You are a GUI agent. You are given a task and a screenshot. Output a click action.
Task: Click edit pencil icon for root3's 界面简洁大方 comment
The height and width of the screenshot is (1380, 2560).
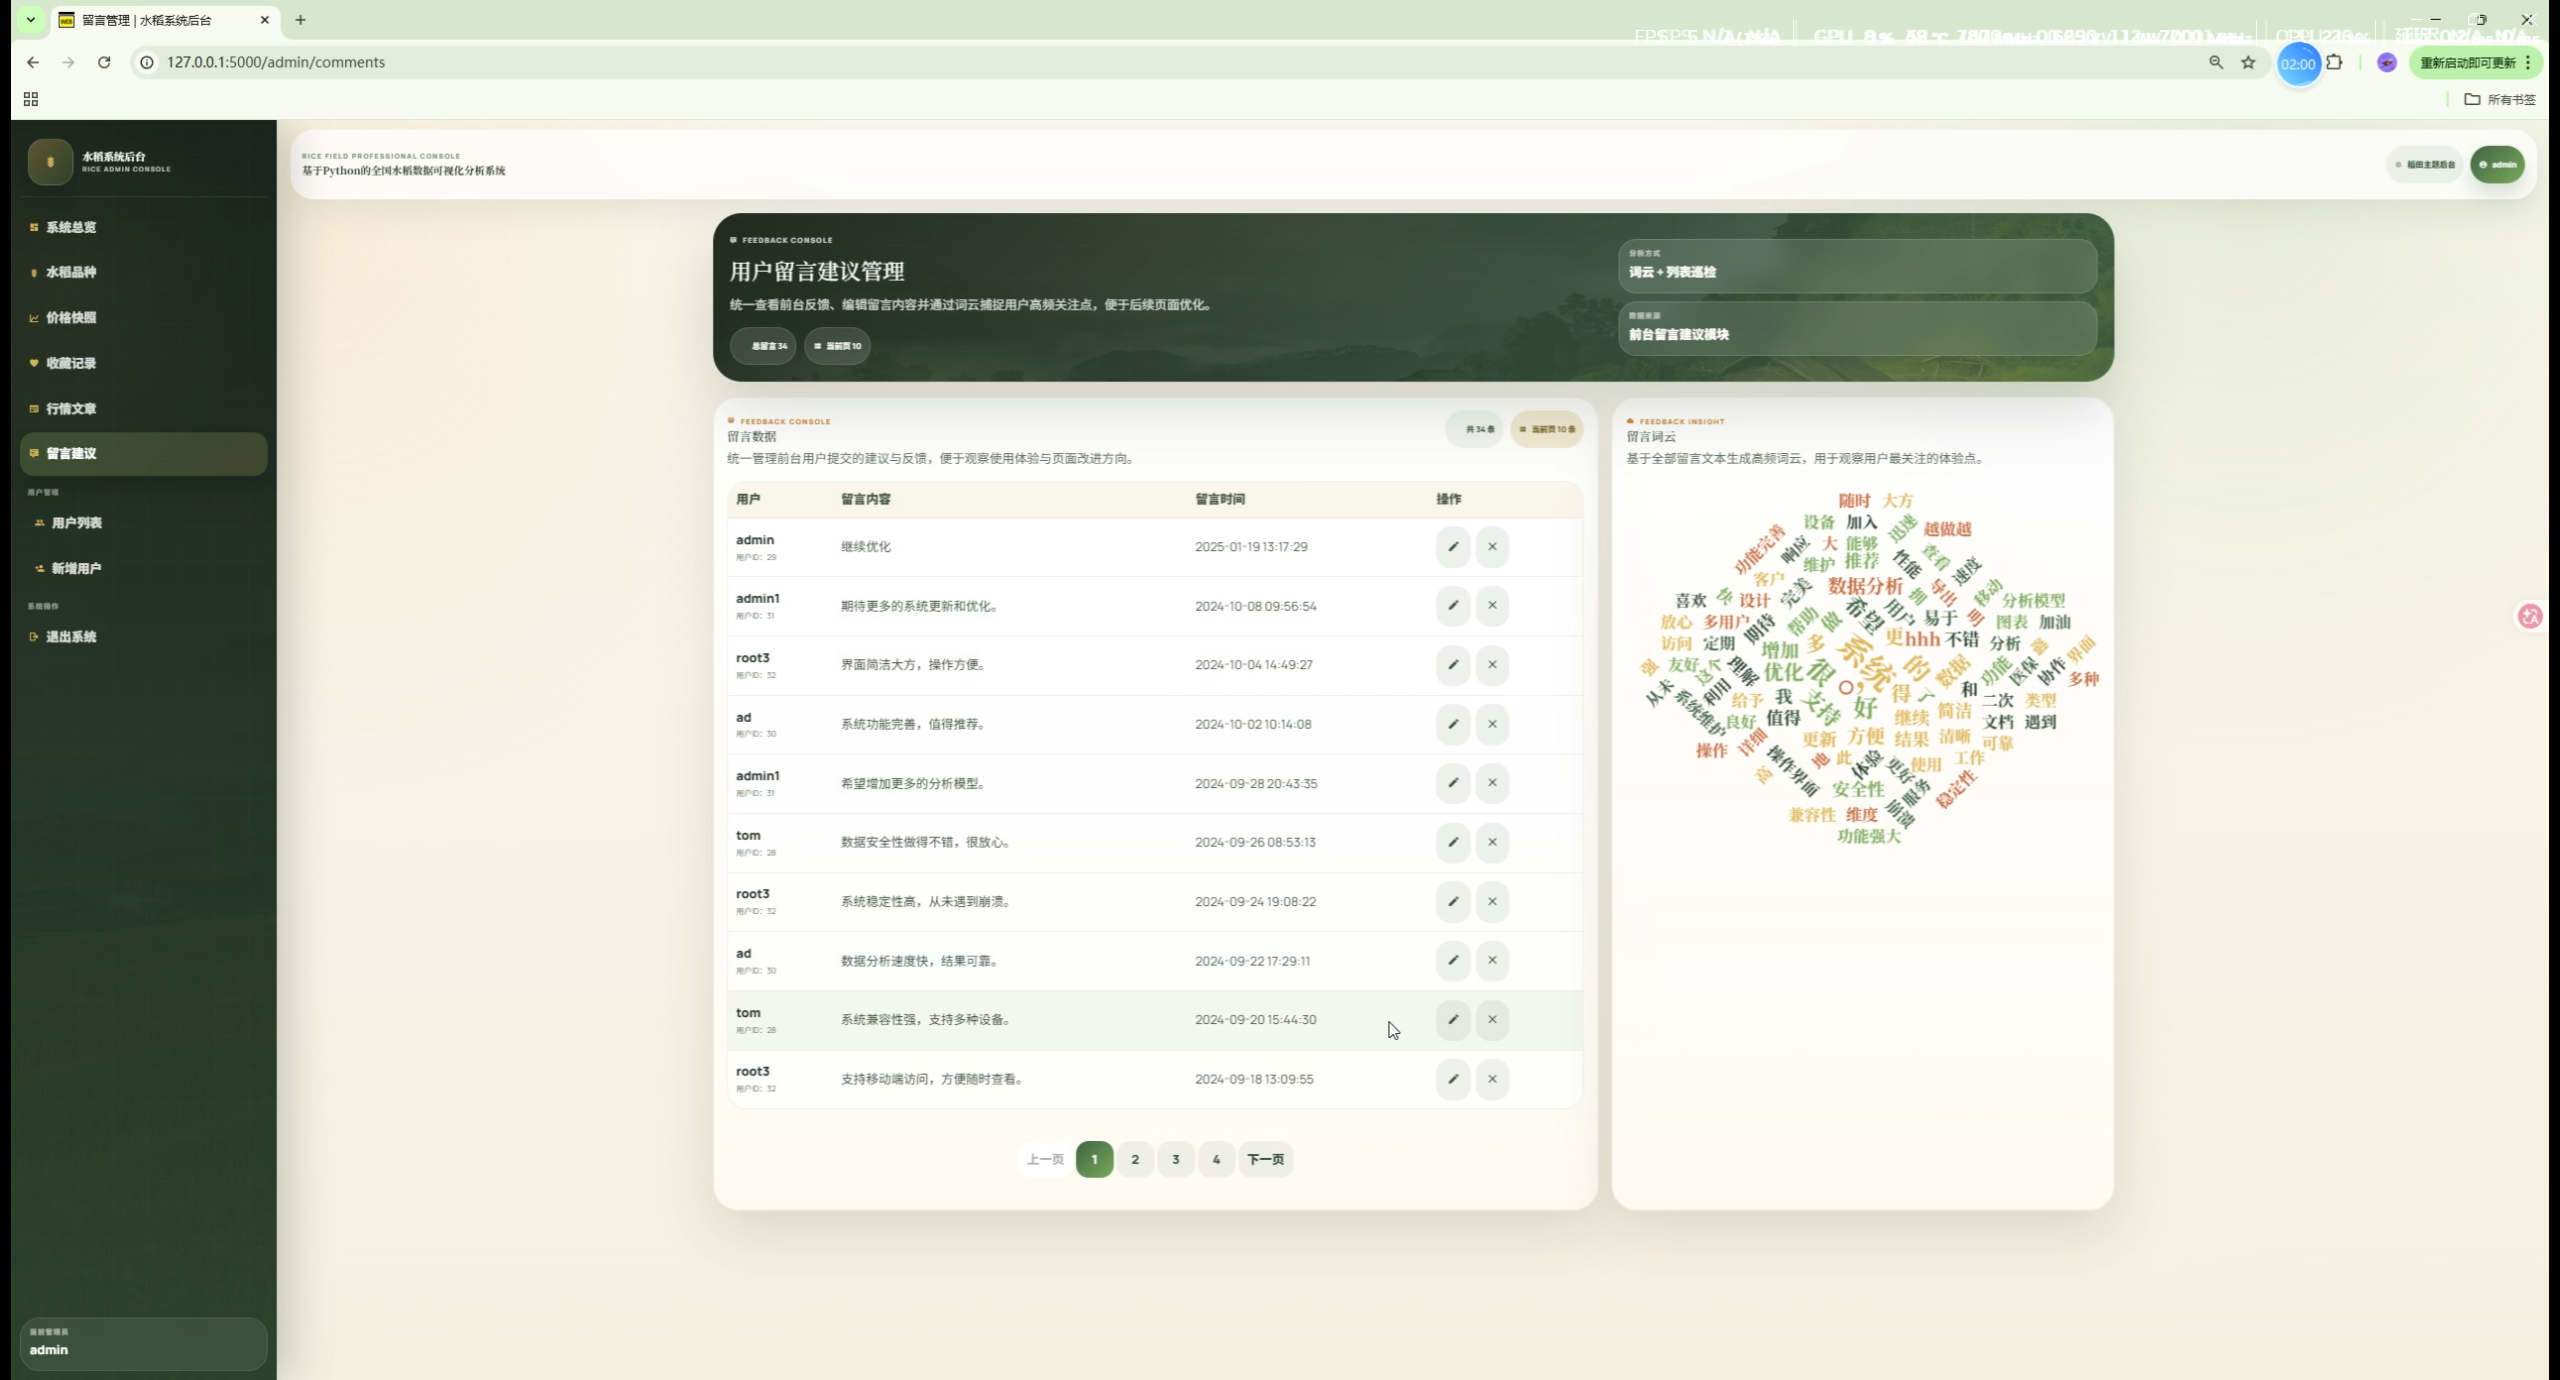coord(1452,665)
